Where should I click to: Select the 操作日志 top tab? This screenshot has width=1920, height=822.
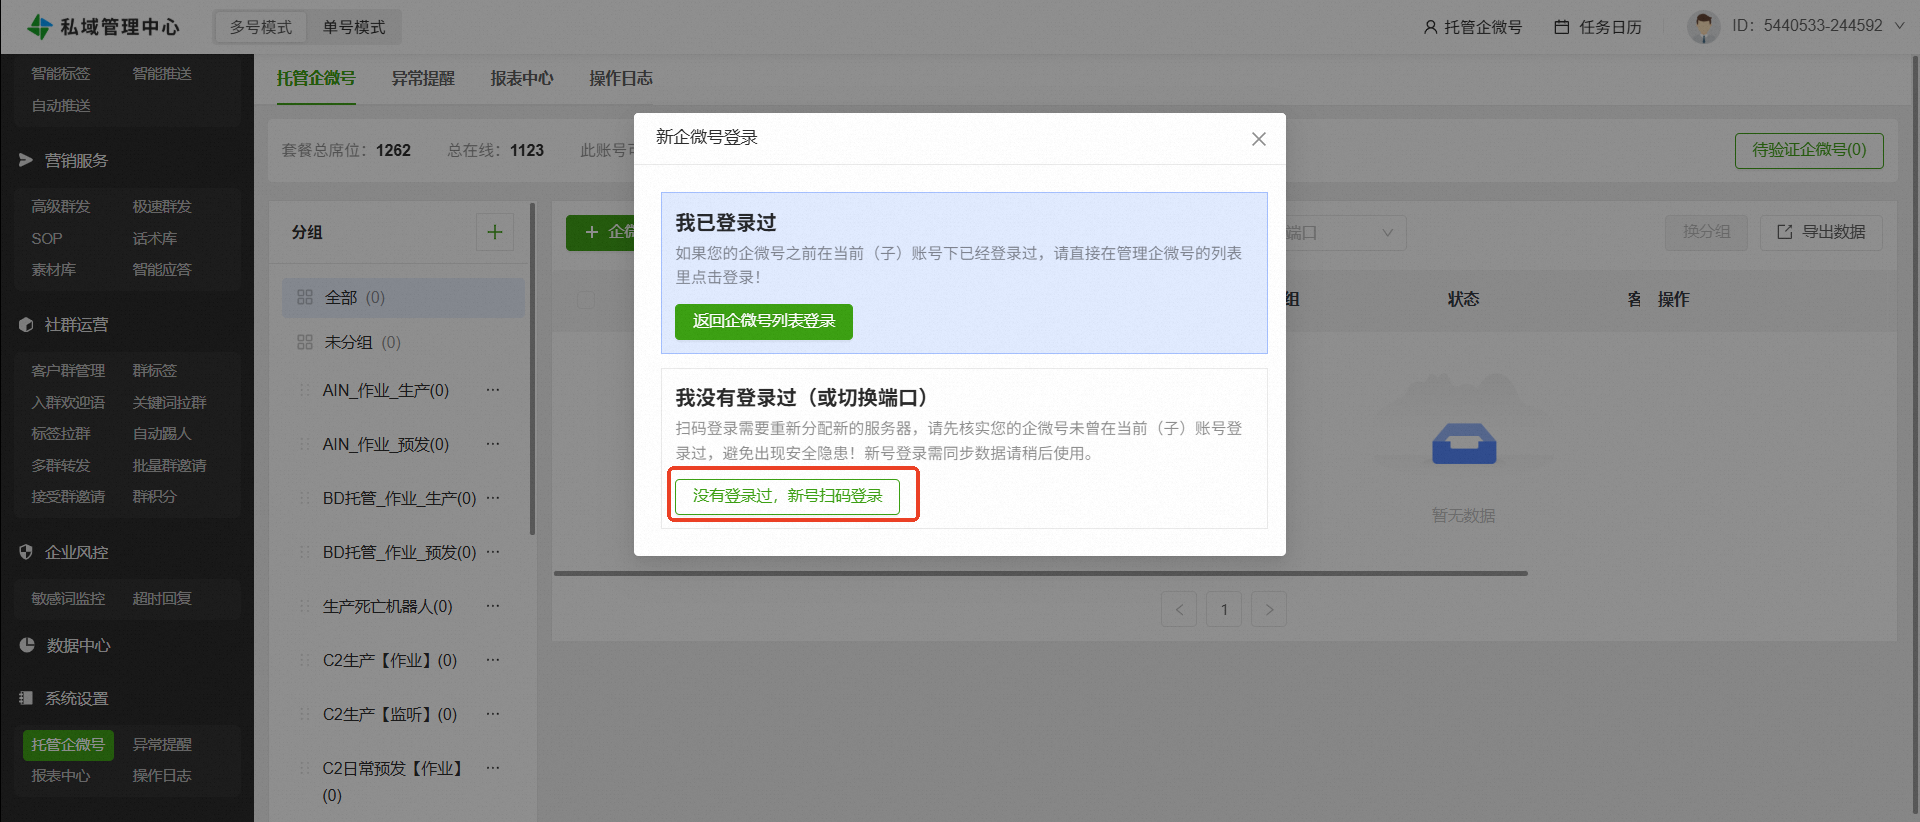[x=621, y=78]
